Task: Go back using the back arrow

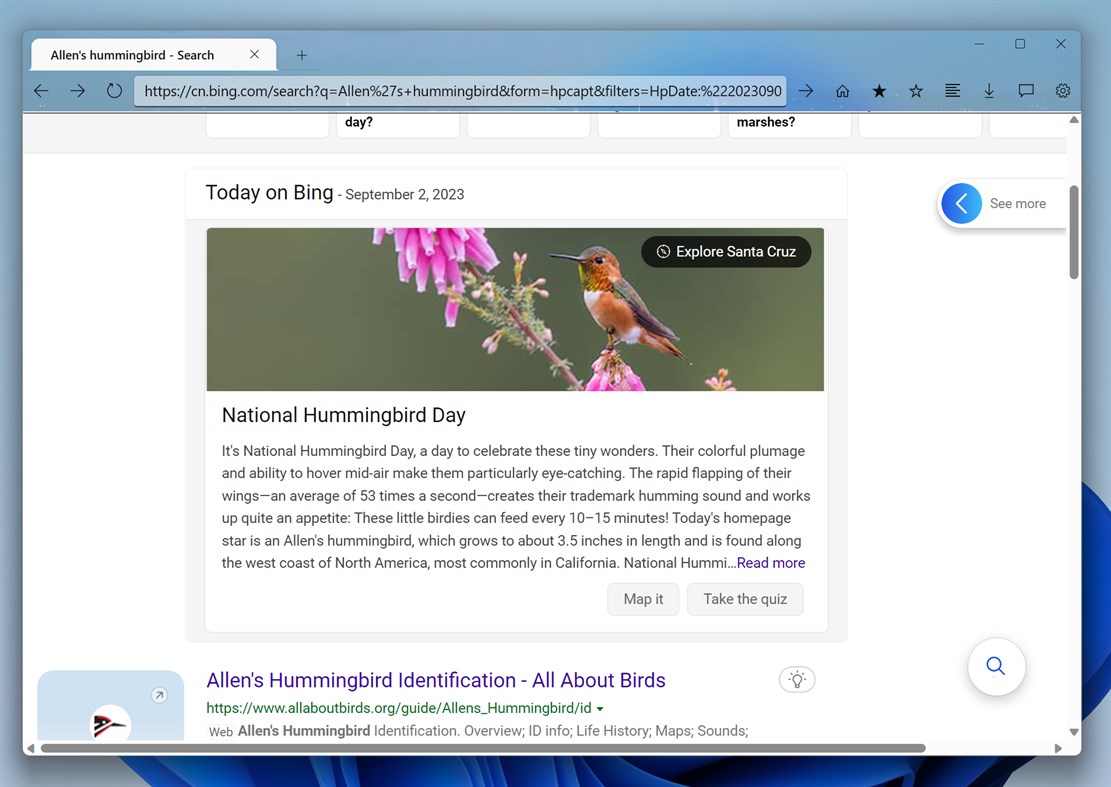Action: tap(41, 90)
